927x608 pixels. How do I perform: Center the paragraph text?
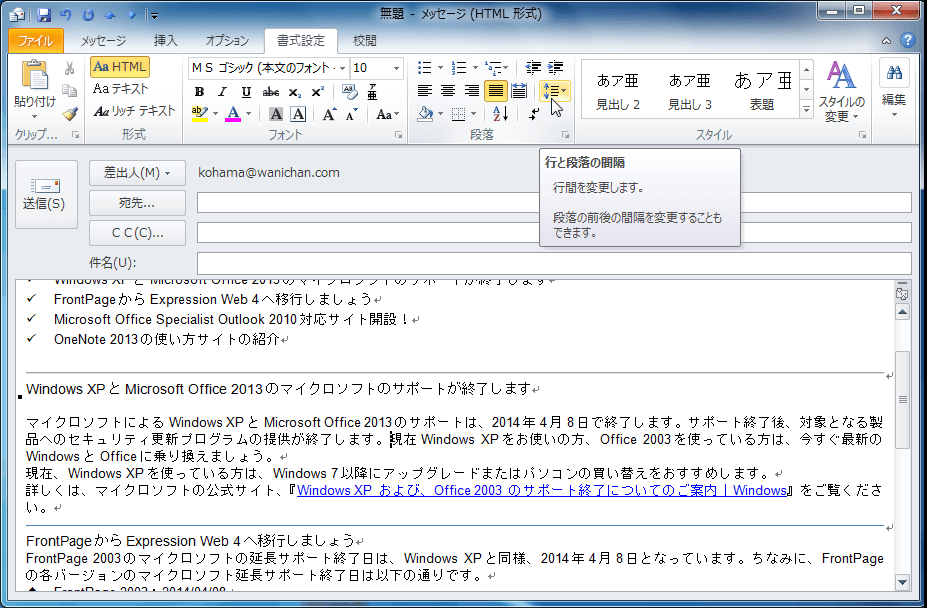(448, 91)
